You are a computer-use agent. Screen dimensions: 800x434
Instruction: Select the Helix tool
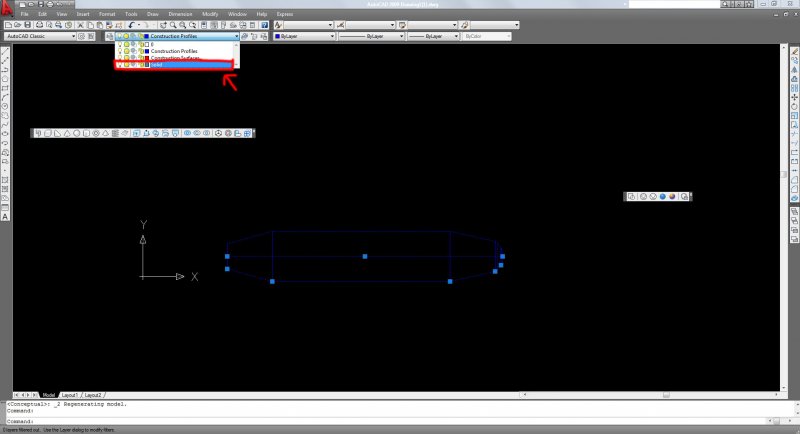coord(115,133)
